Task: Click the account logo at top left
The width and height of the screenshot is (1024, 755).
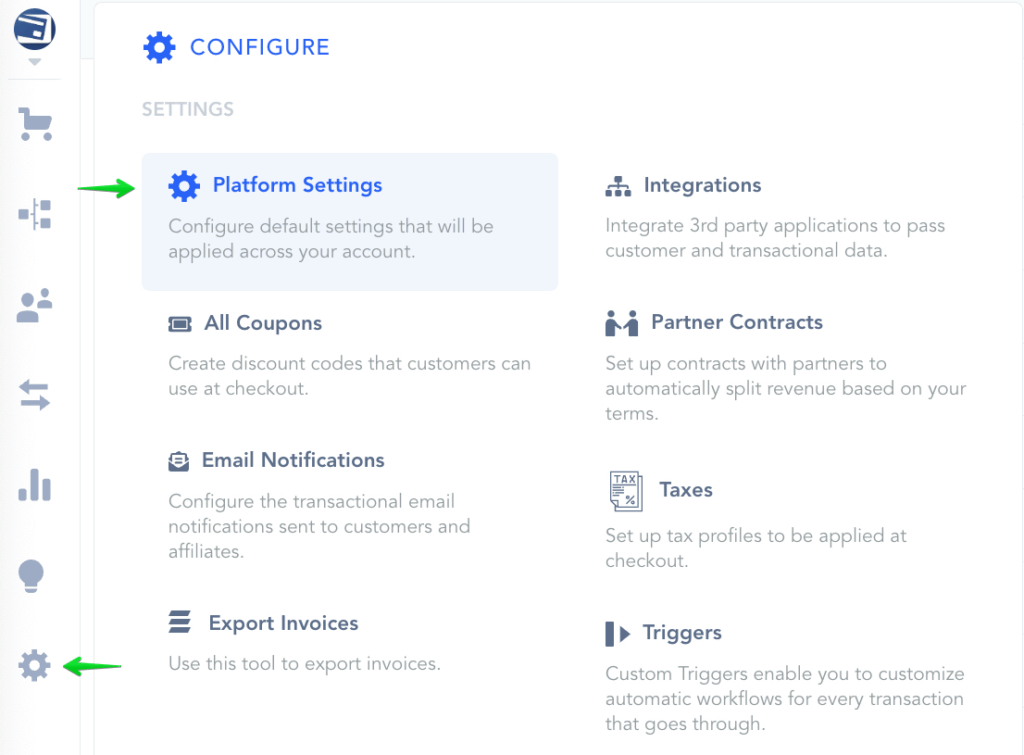Action: (35, 28)
